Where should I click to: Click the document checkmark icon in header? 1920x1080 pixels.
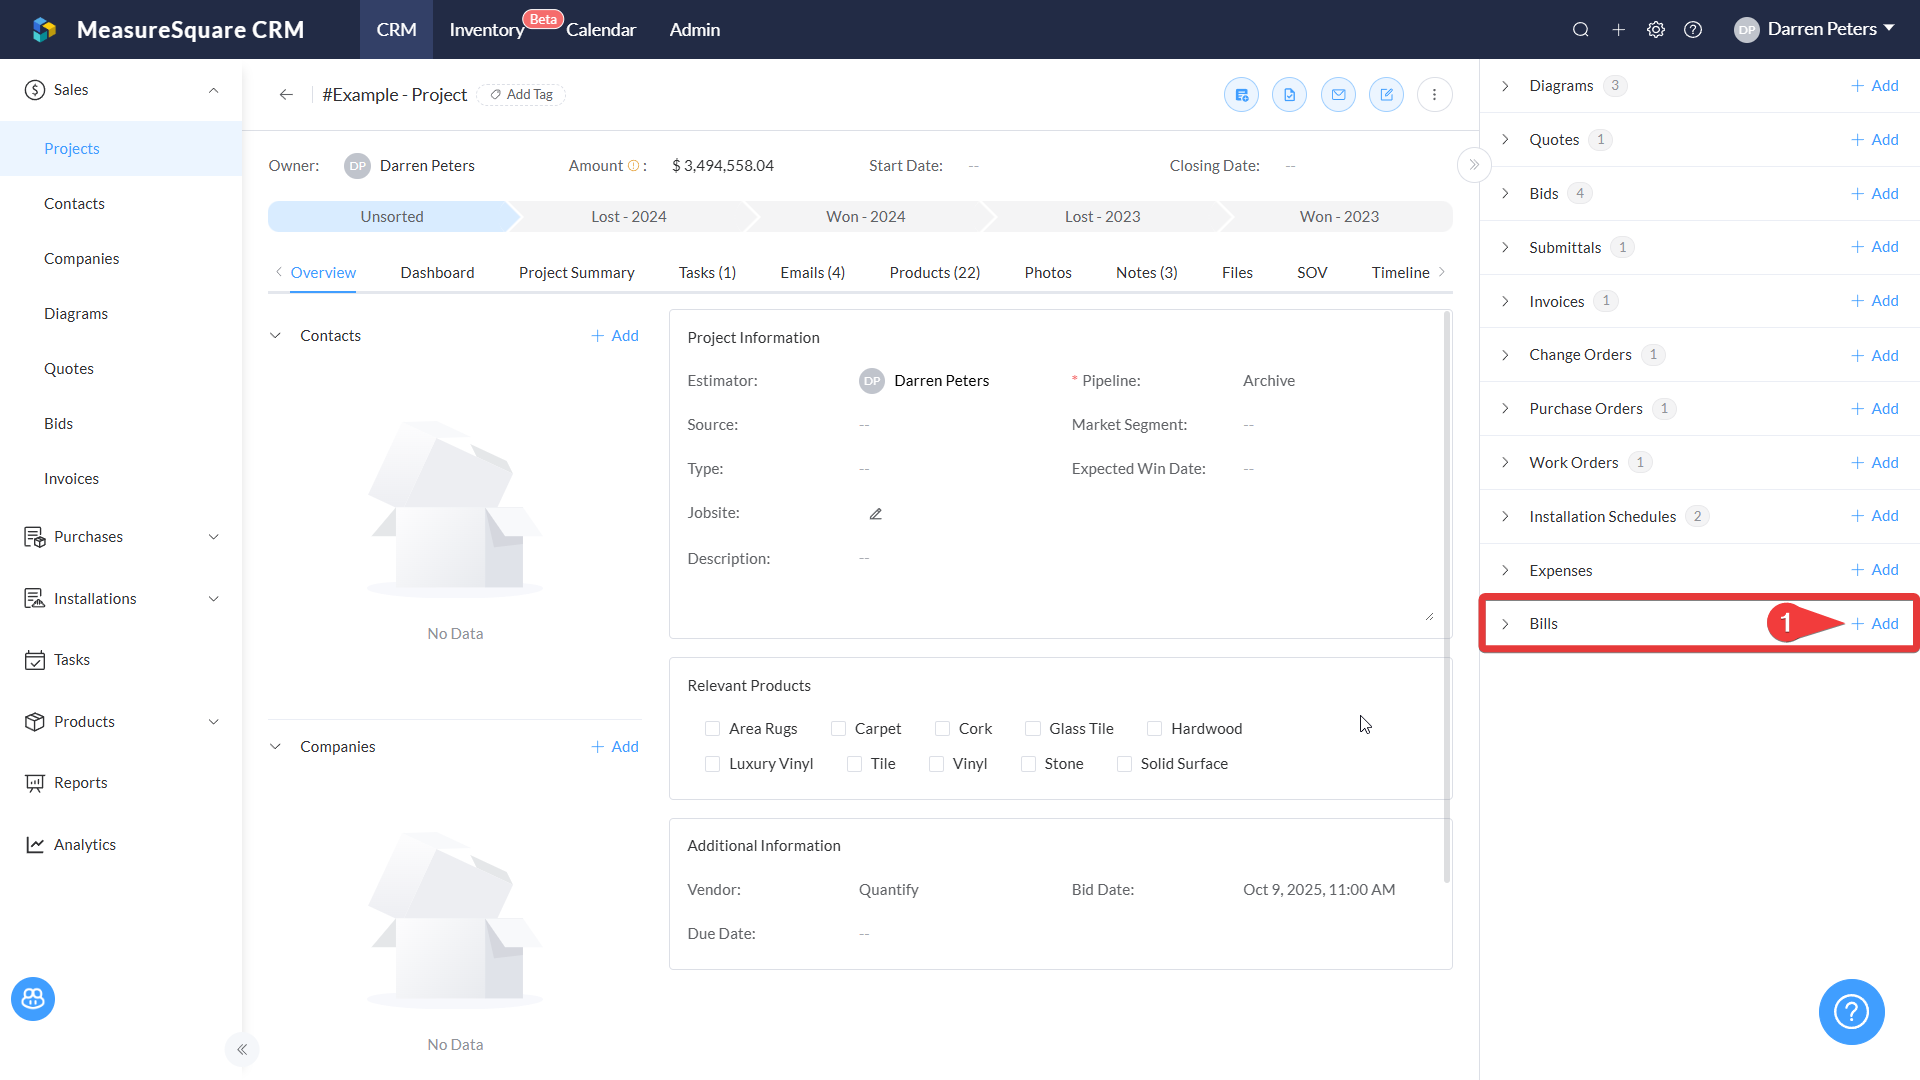[1289, 95]
